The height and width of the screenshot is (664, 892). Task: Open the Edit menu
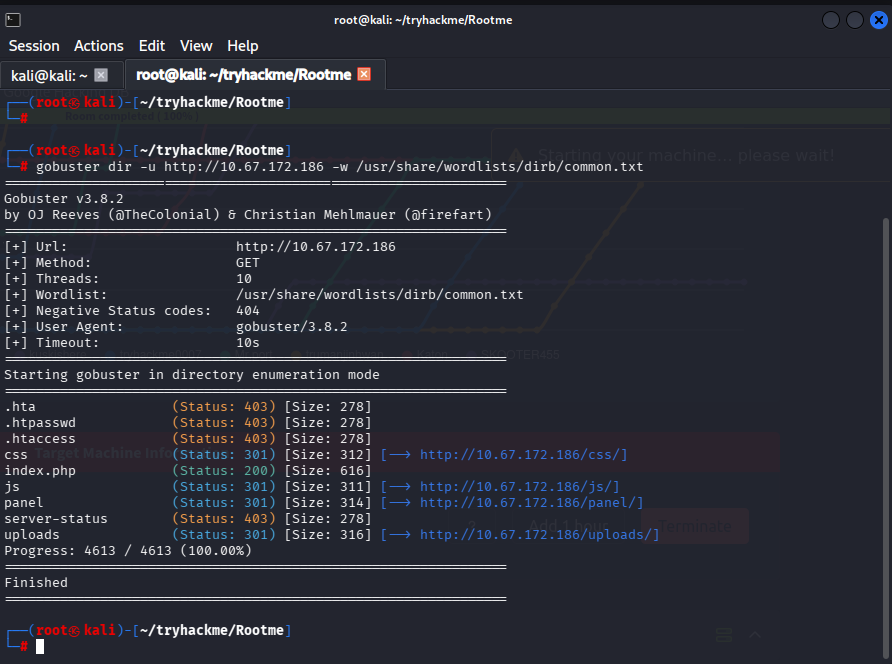[152, 46]
